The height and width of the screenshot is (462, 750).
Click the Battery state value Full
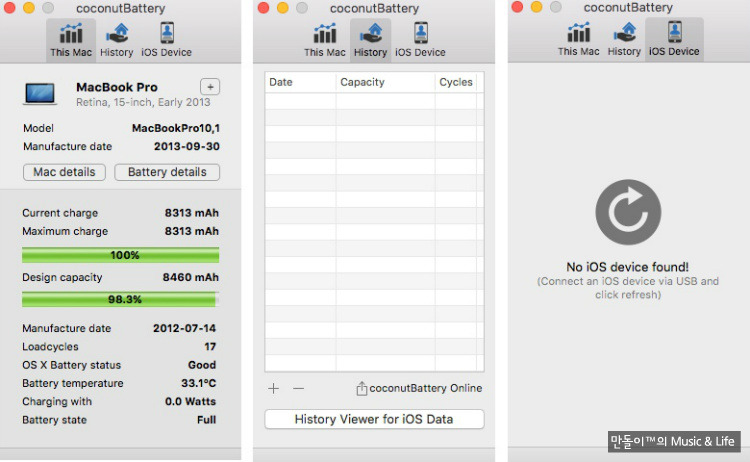[x=207, y=420]
